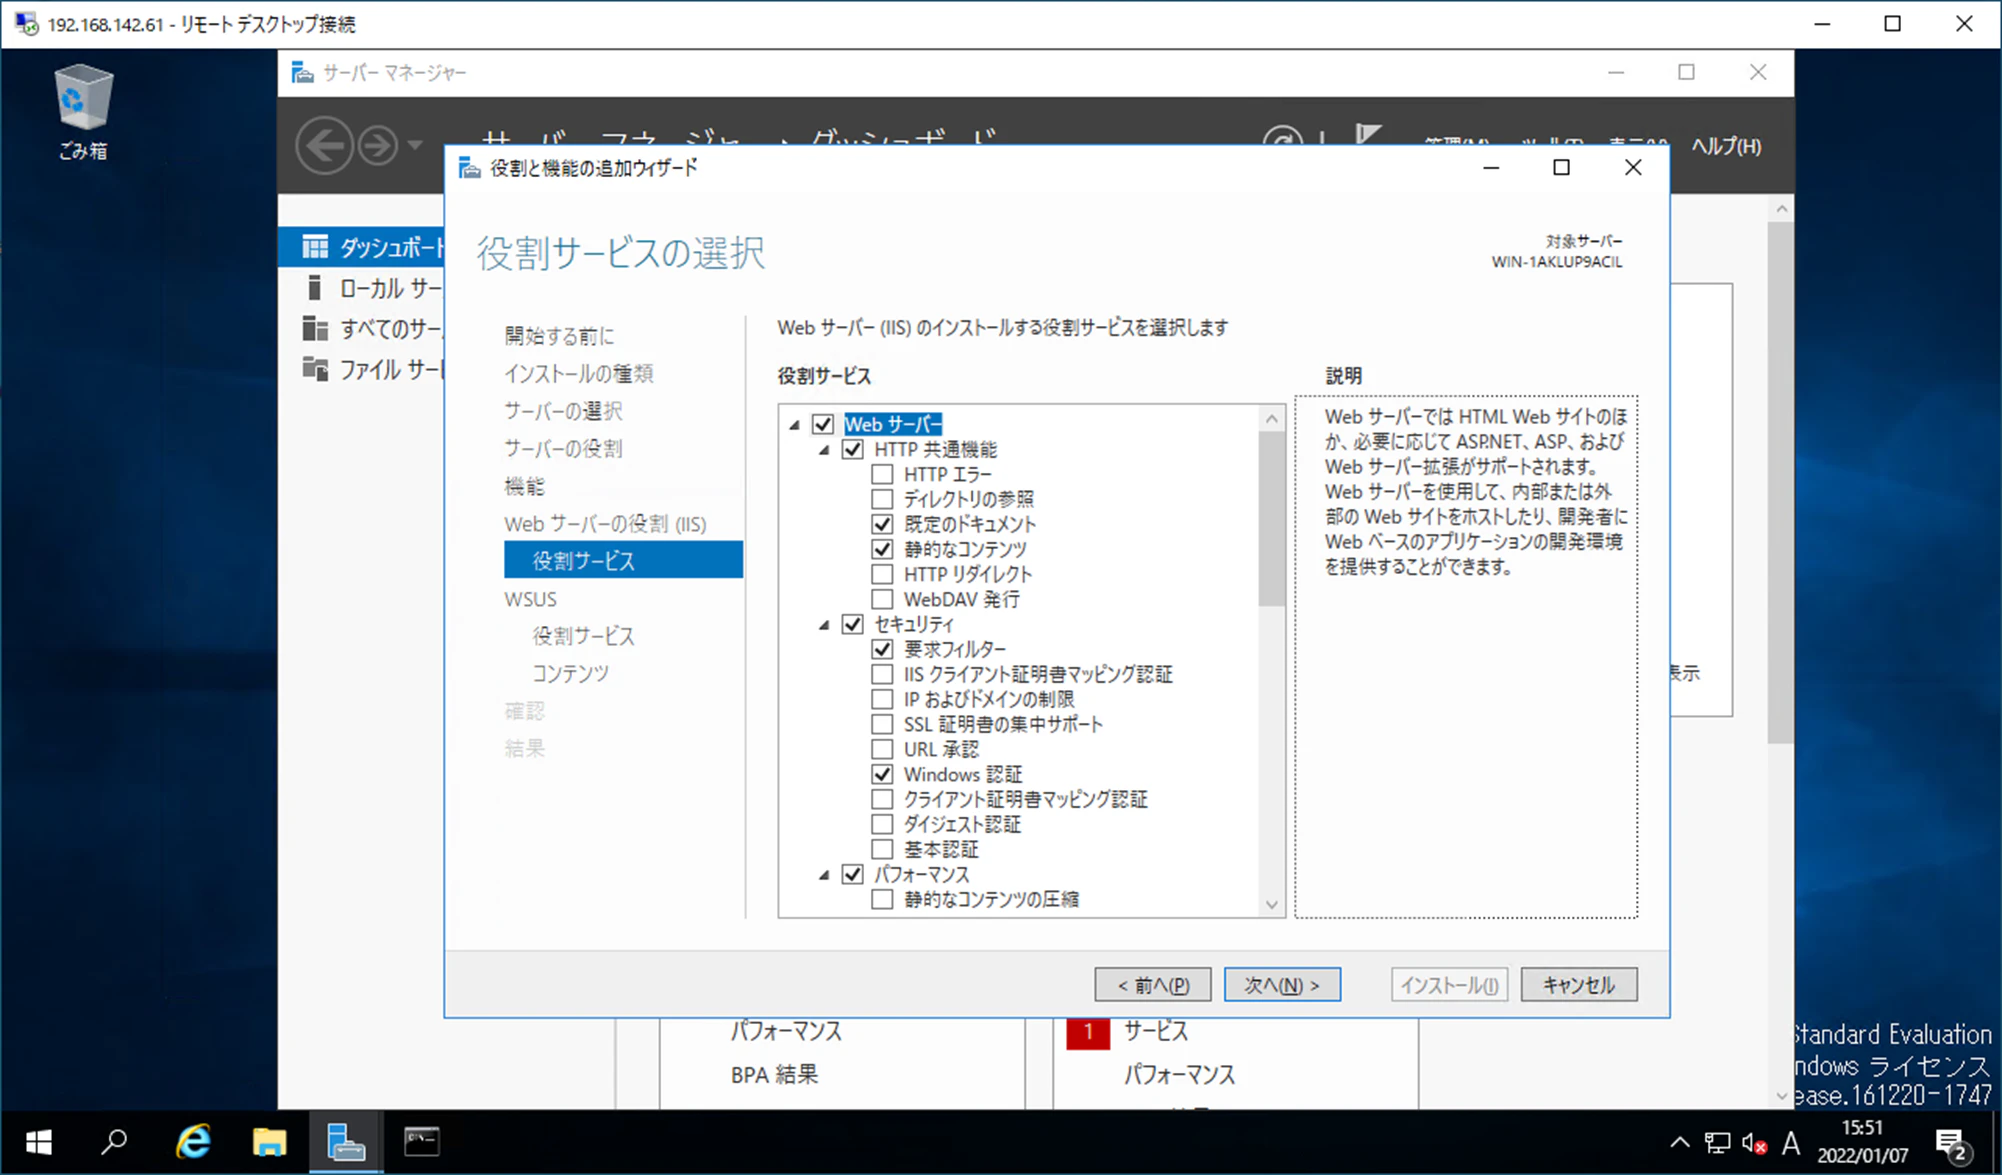Collapse the セキュリティ tree node
2002x1175 pixels.
click(825, 625)
